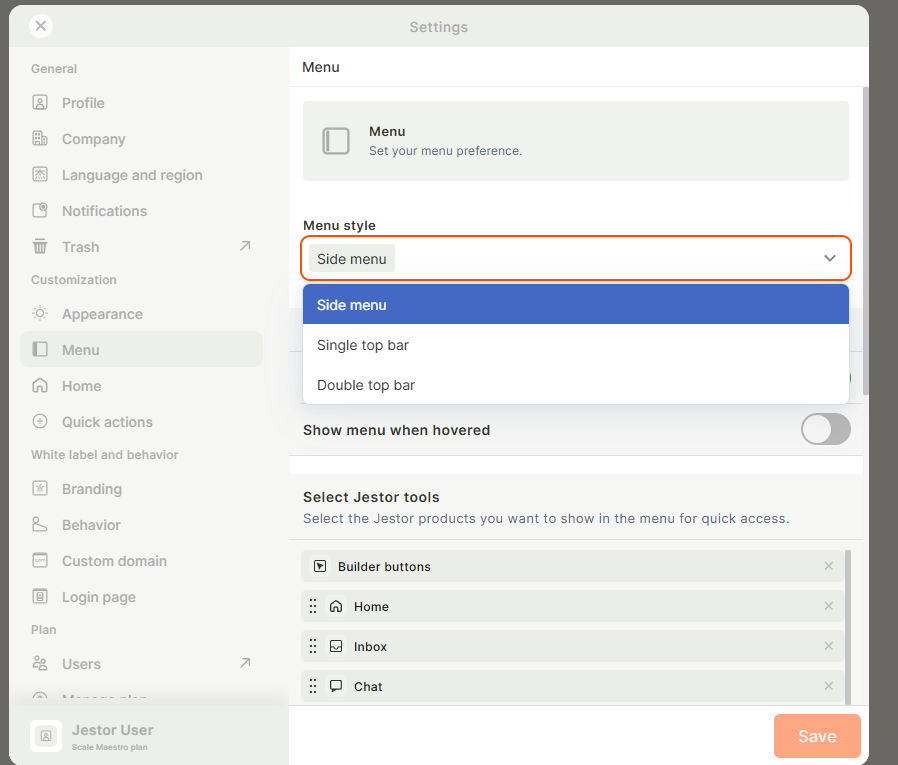The height and width of the screenshot is (765, 898).
Task: Open Login page section
Action: click(x=141, y=597)
